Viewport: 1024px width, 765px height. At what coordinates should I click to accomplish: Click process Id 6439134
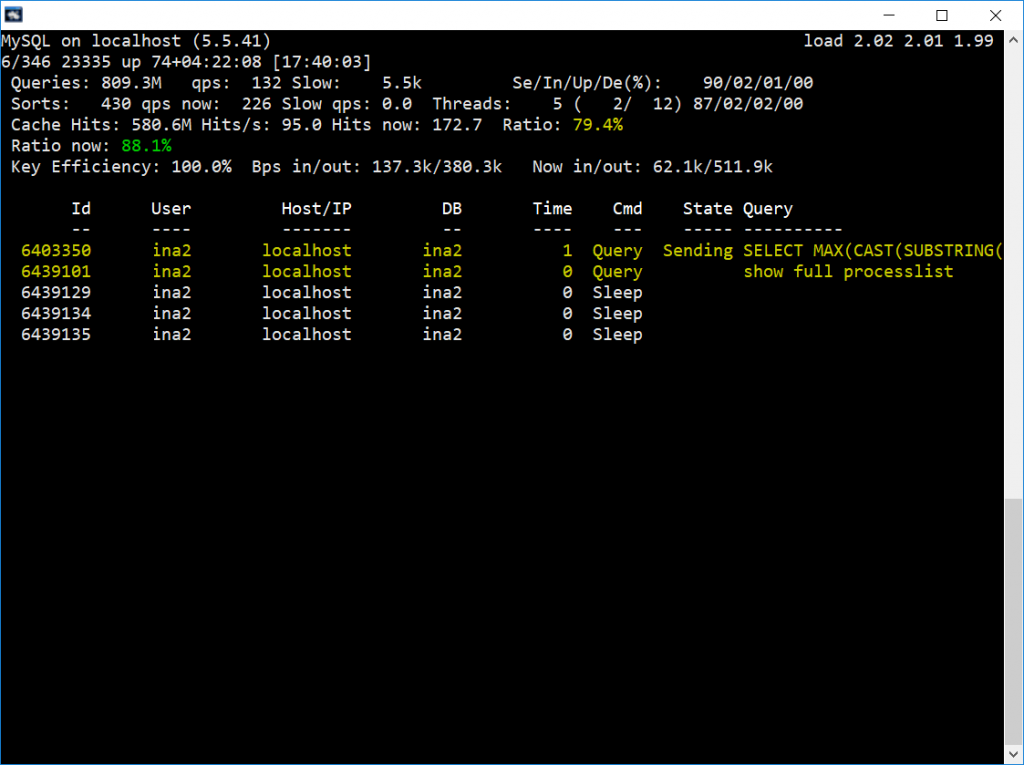pyautogui.click(x=56, y=314)
